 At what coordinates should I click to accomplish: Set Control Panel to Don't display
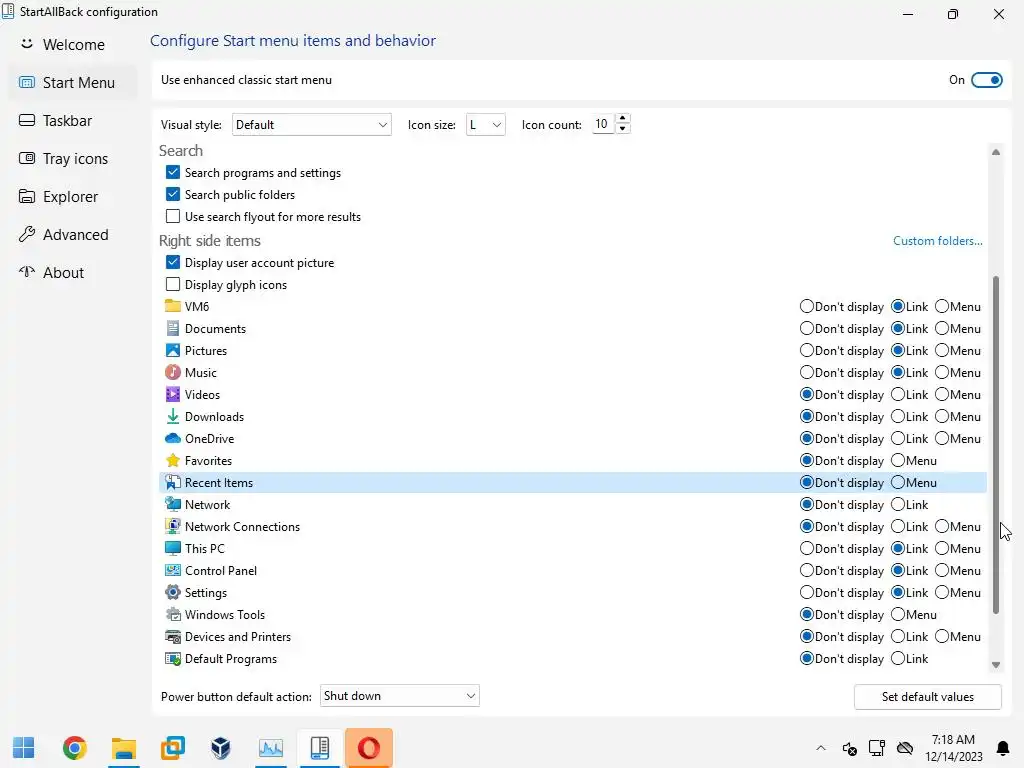807,570
